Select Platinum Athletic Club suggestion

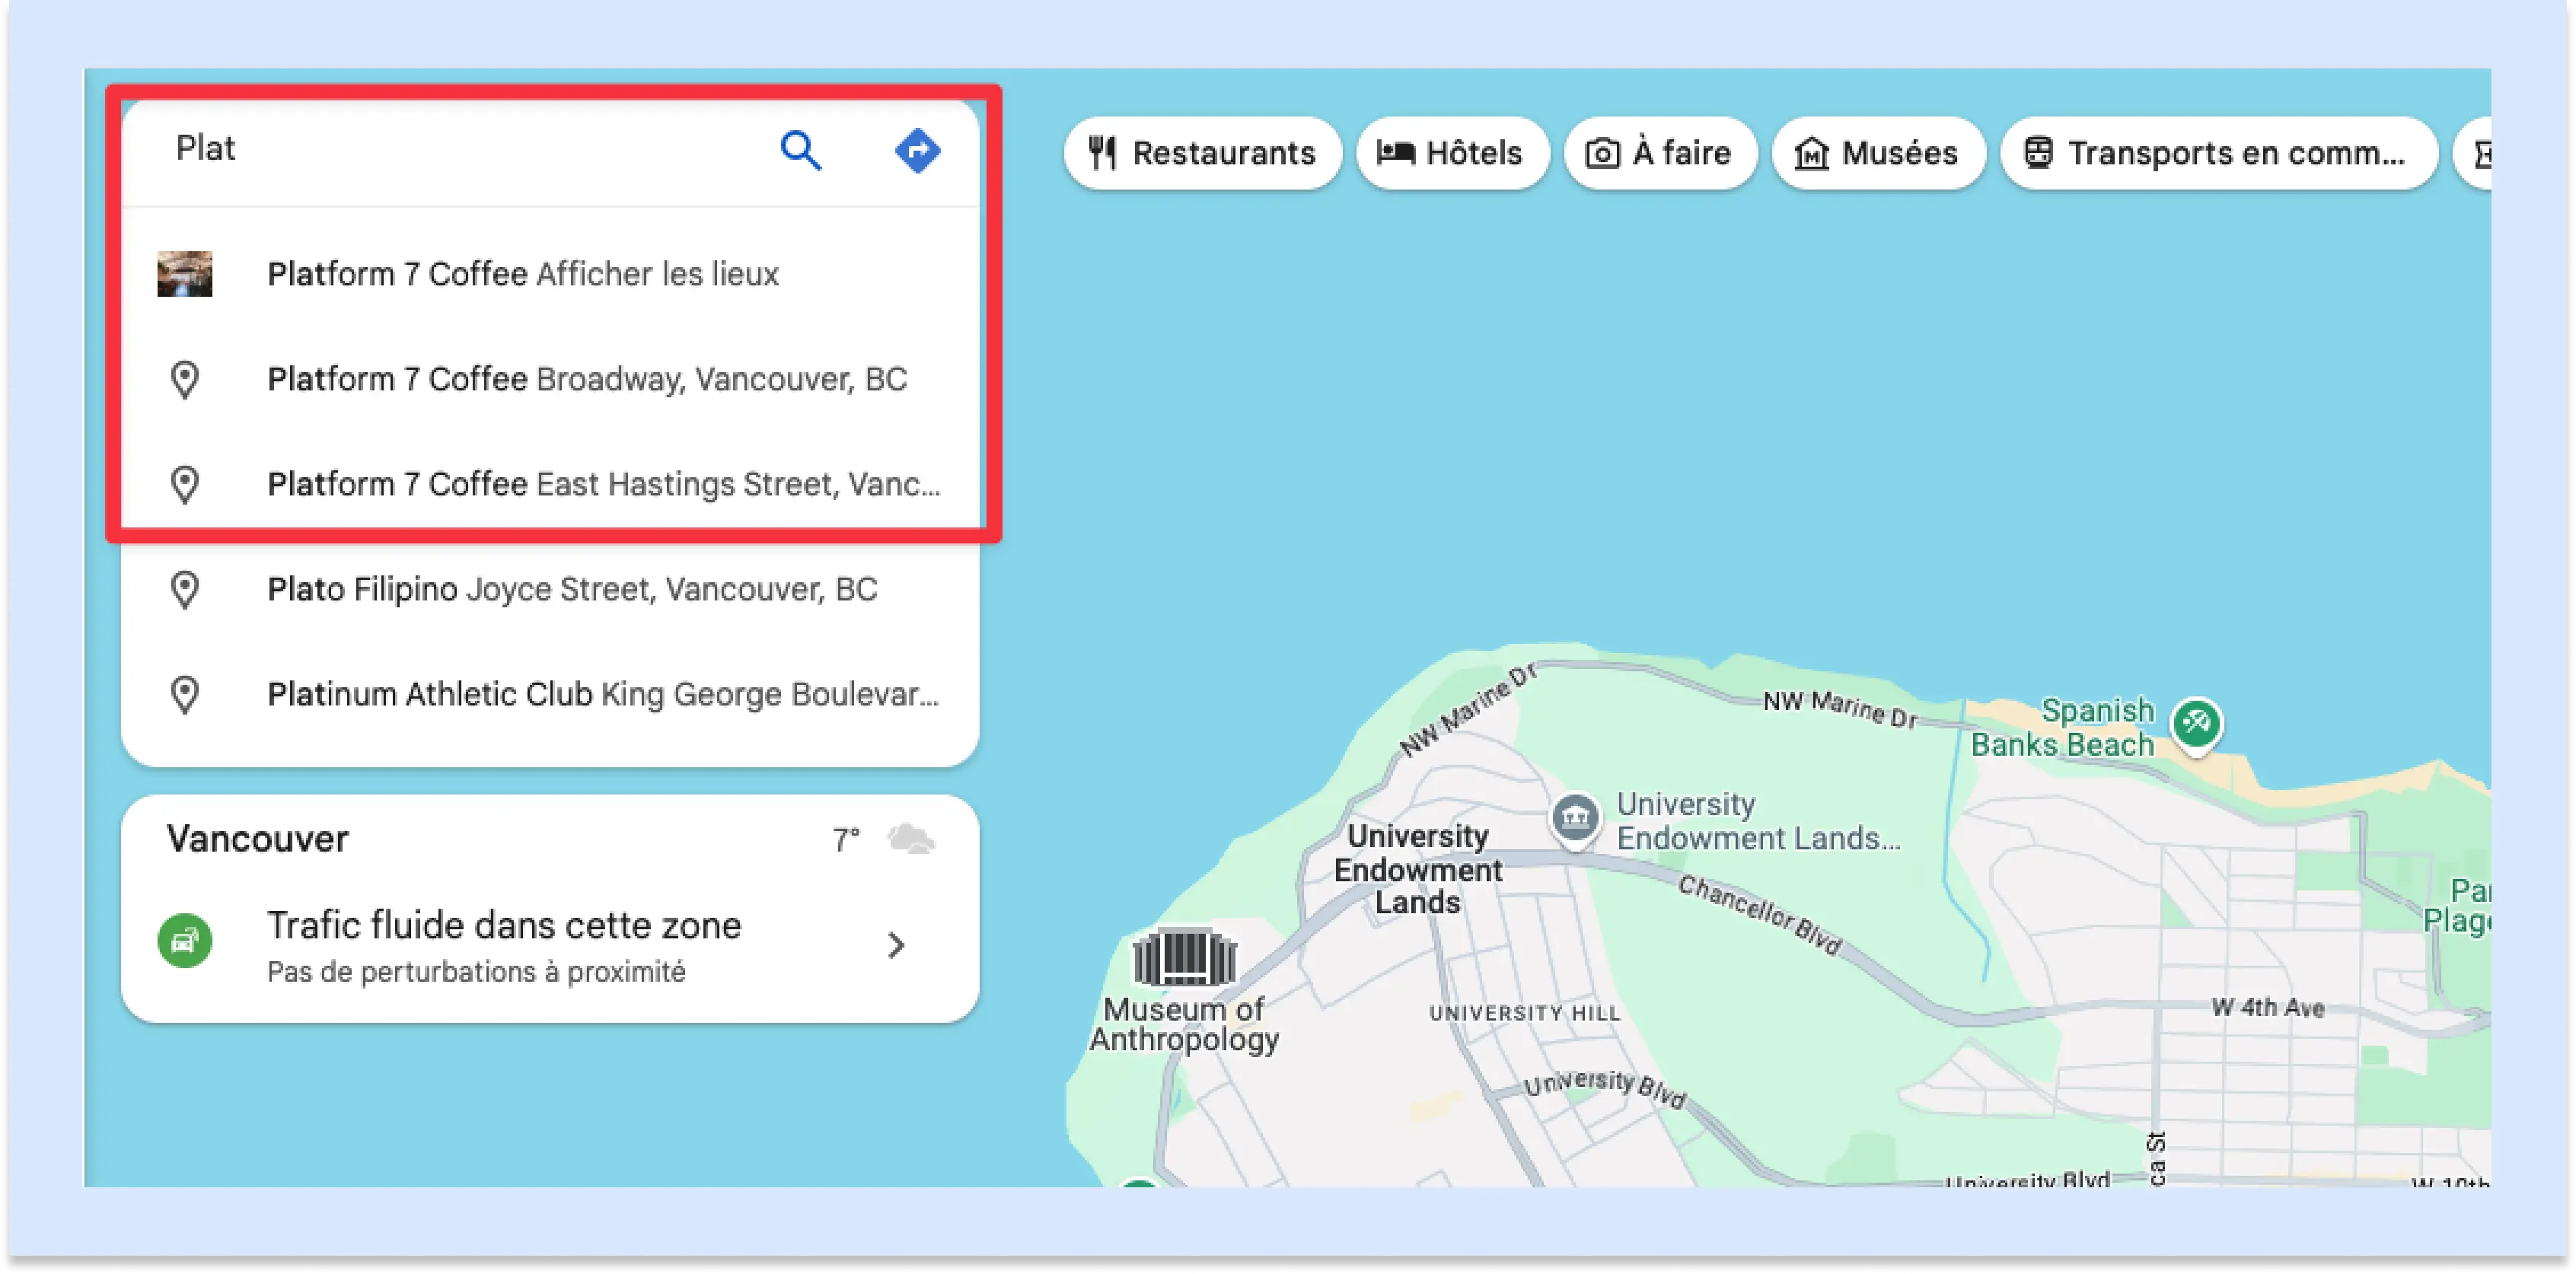[550, 694]
